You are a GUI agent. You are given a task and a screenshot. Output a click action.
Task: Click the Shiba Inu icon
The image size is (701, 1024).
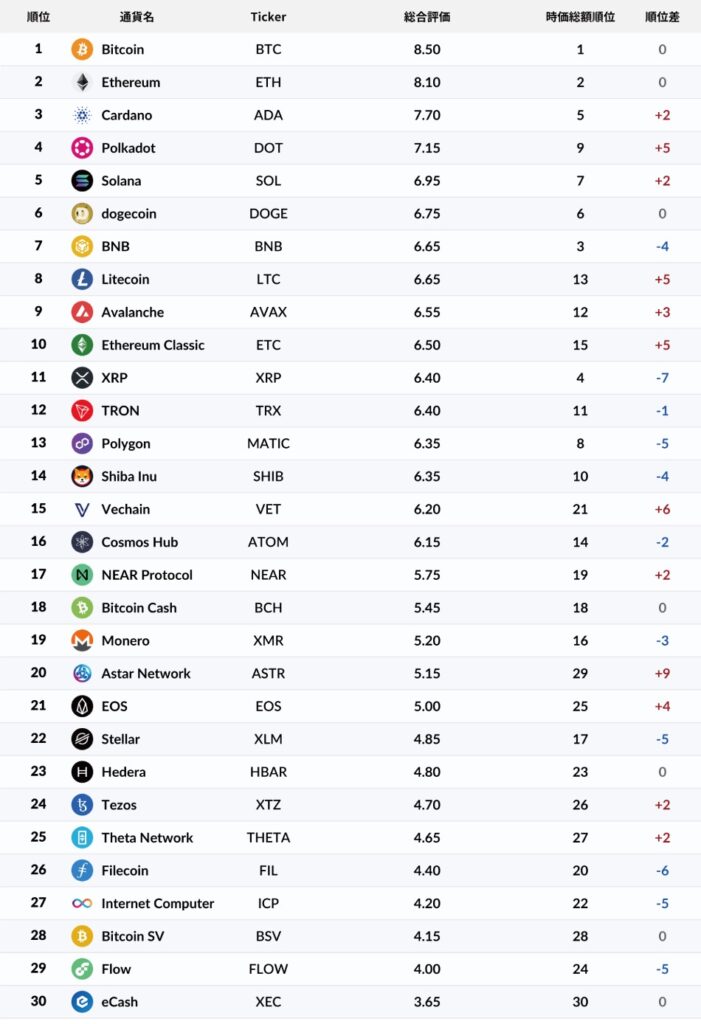tap(82, 476)
